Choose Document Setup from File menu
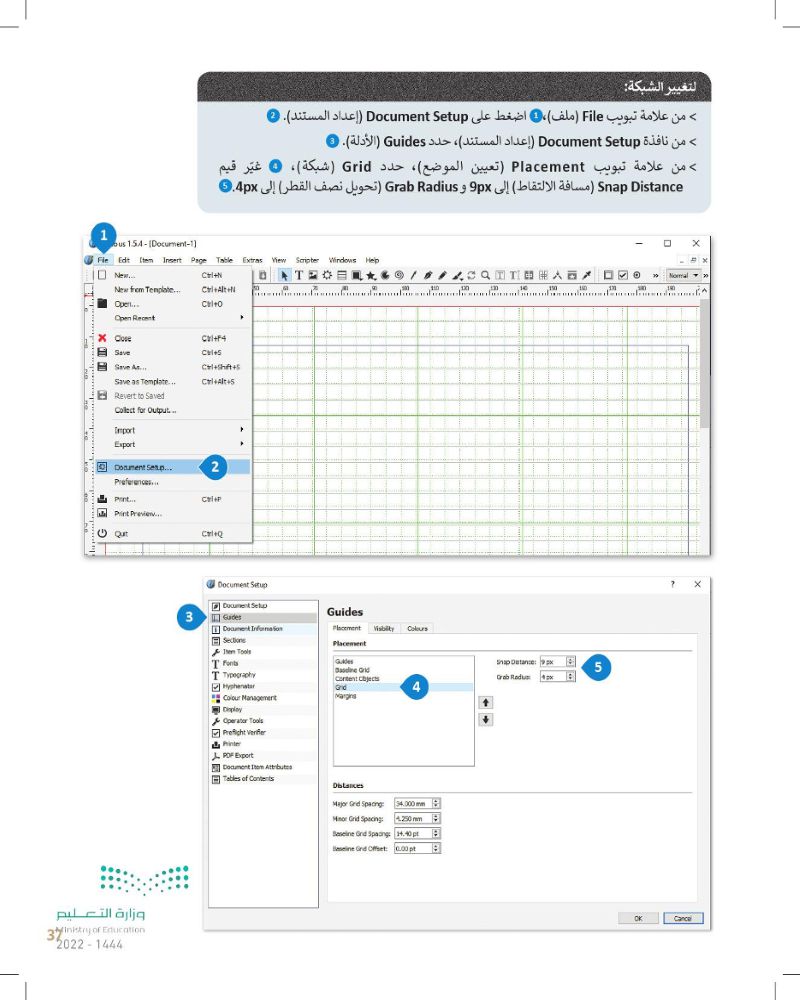The image size is (800, 1000). [x=172, y=467]
